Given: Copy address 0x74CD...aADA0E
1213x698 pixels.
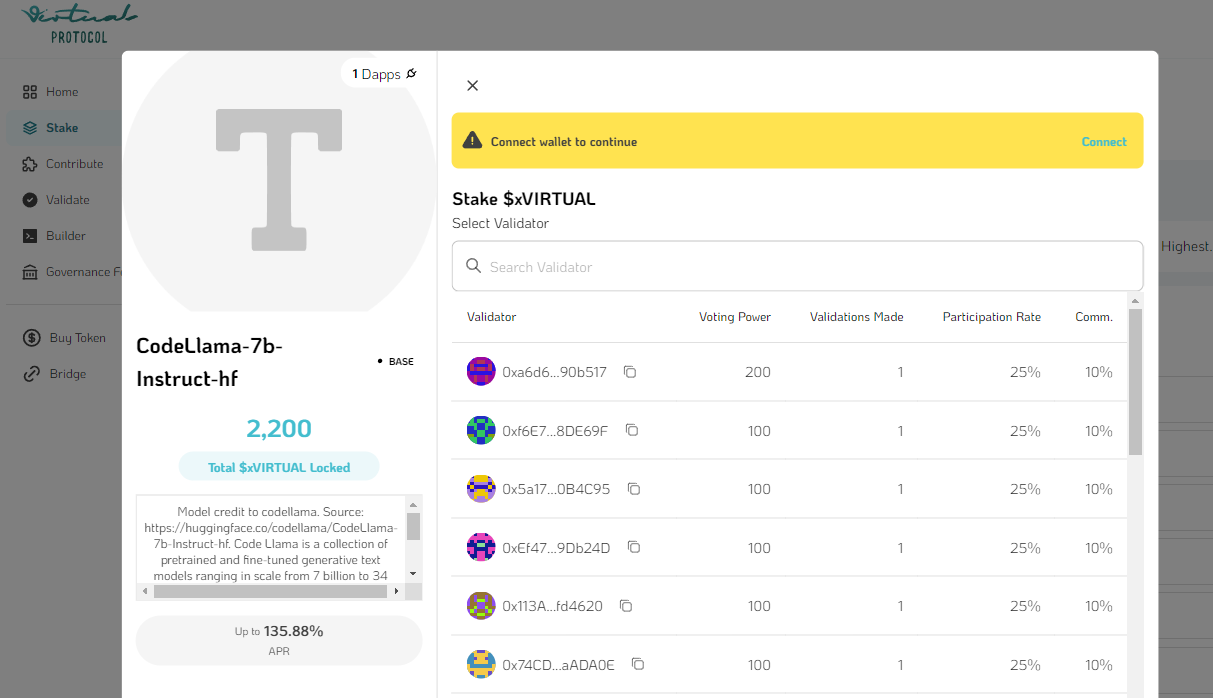Looking at the screenshot, I should click(x=637, y=664).
